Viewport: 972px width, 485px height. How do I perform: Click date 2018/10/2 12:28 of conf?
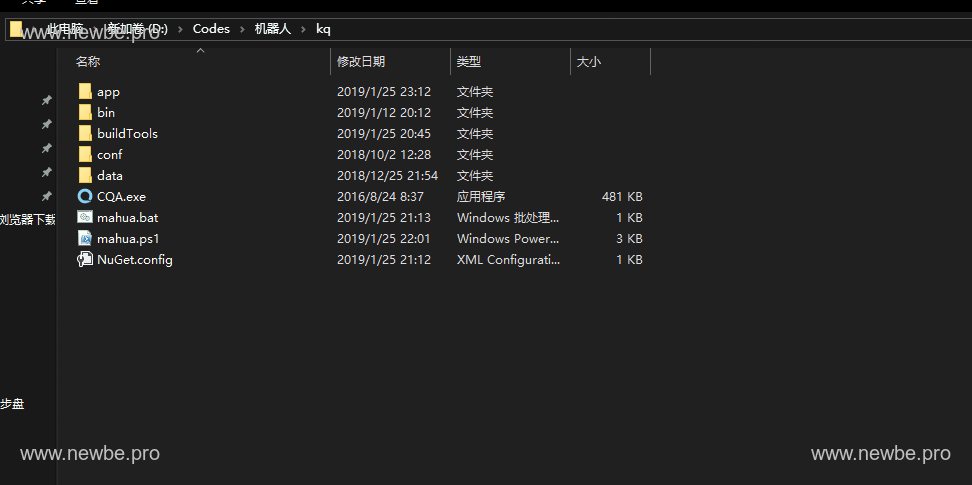[x=384, y=154]
